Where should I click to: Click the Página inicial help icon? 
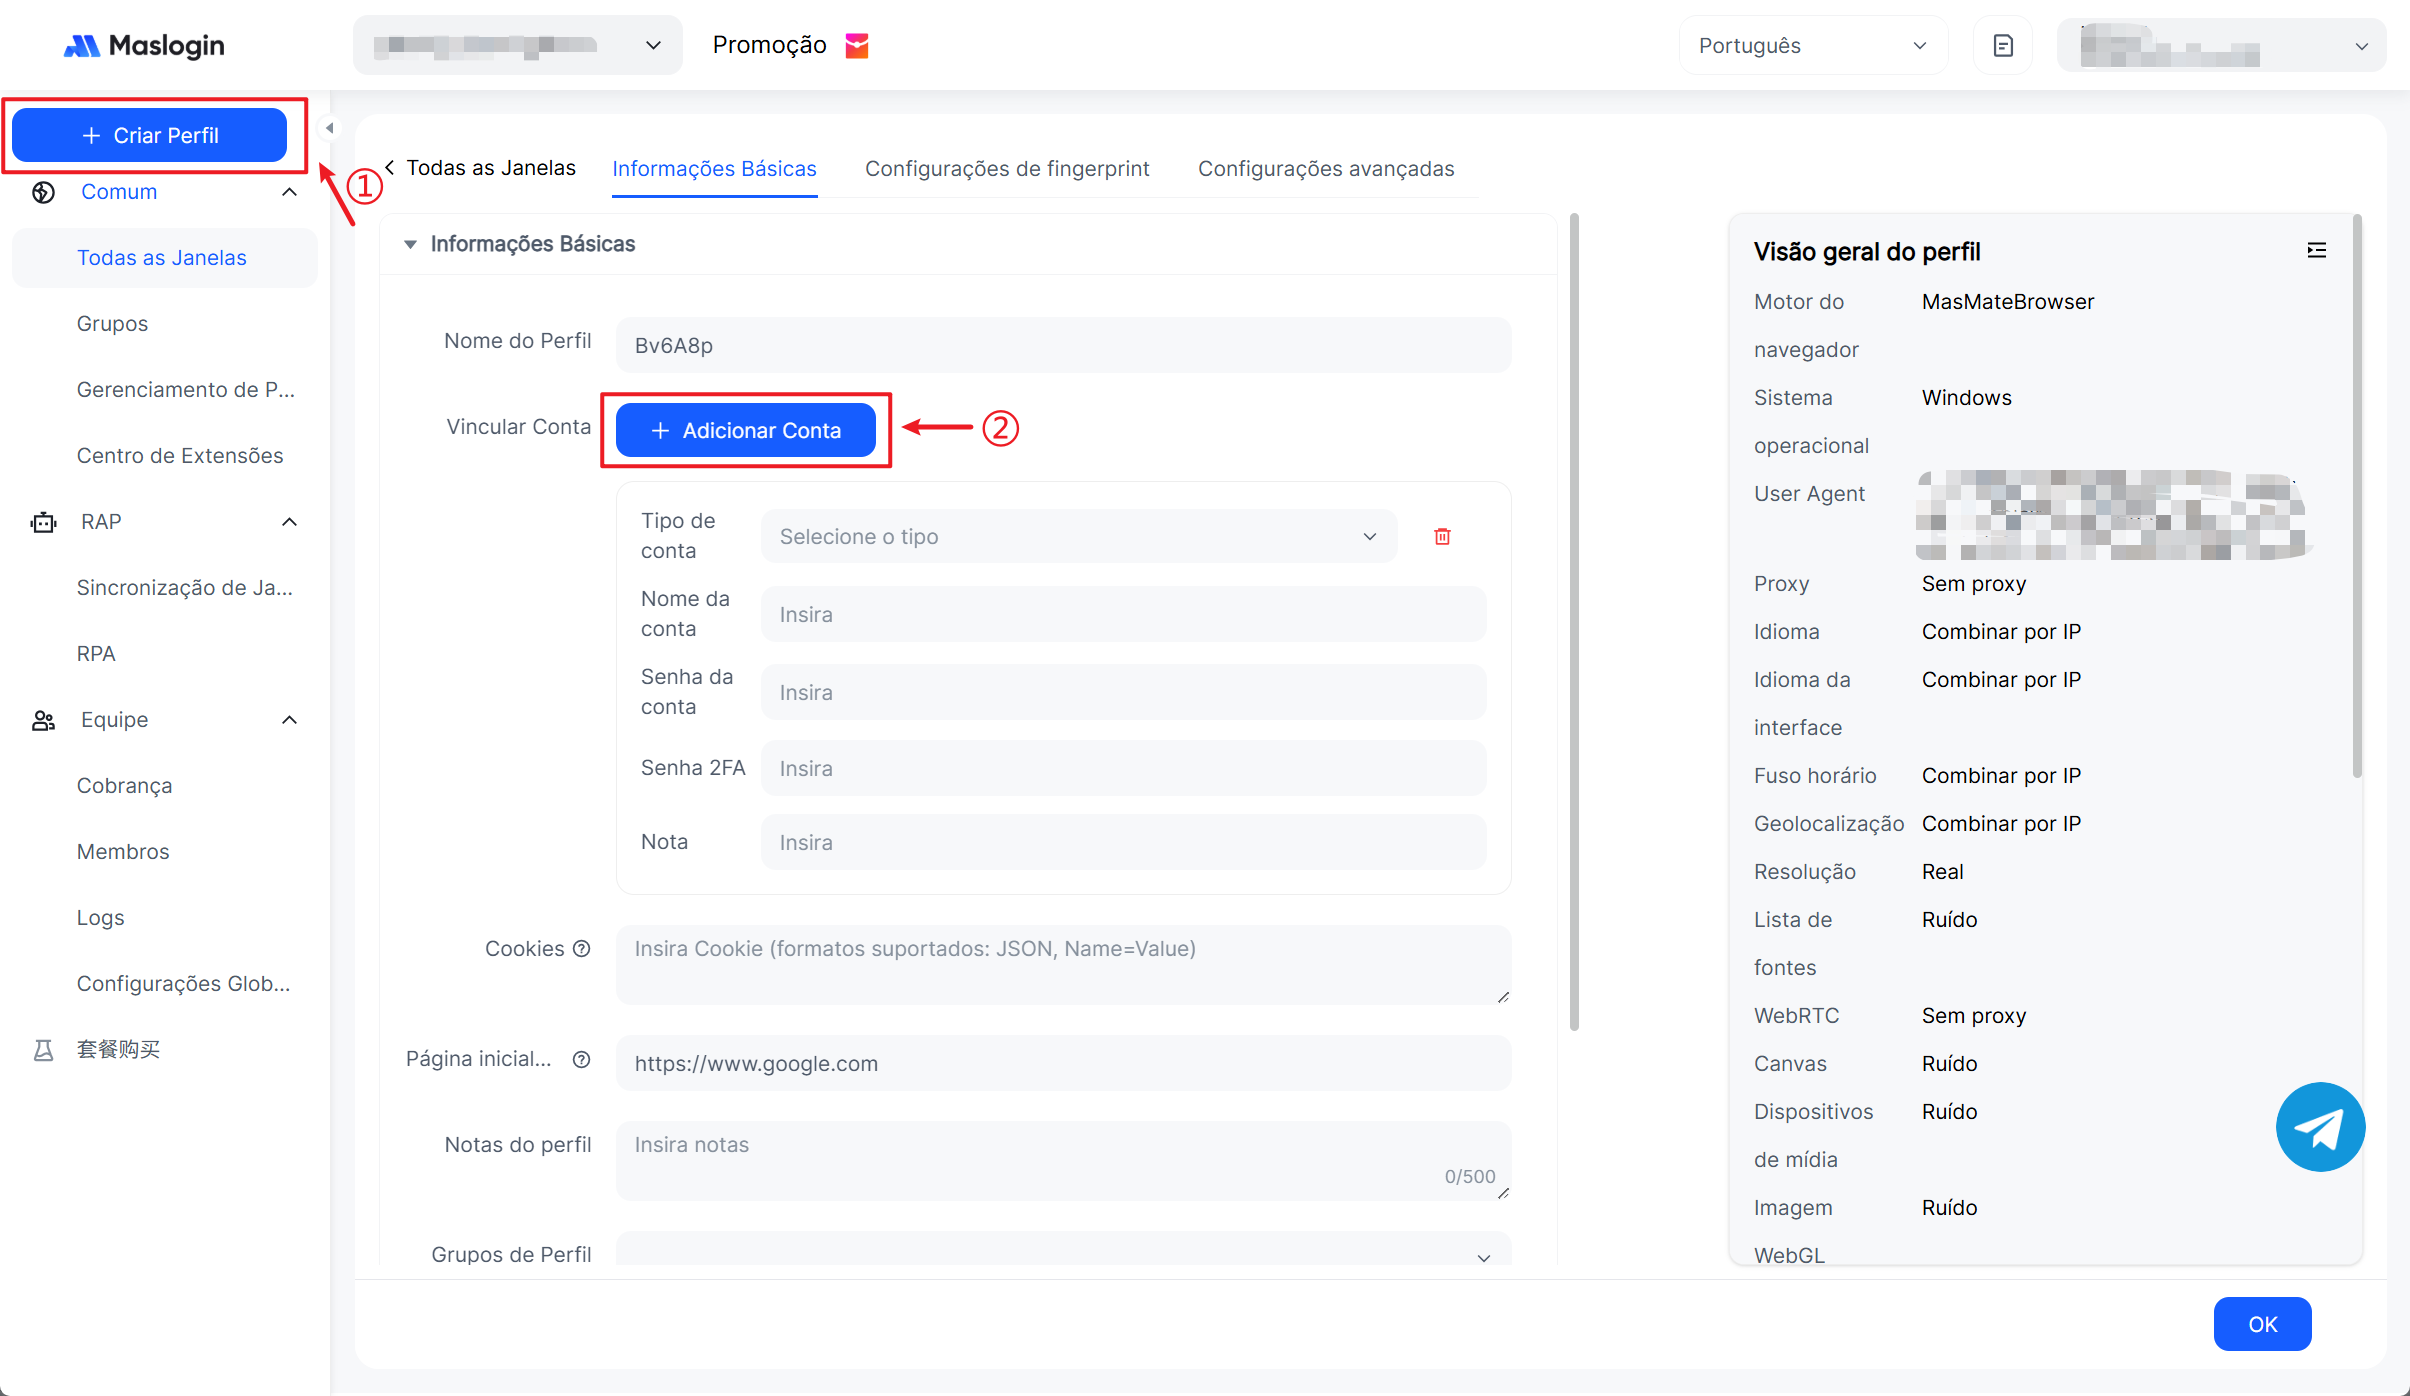click(x=582, y=1059)
